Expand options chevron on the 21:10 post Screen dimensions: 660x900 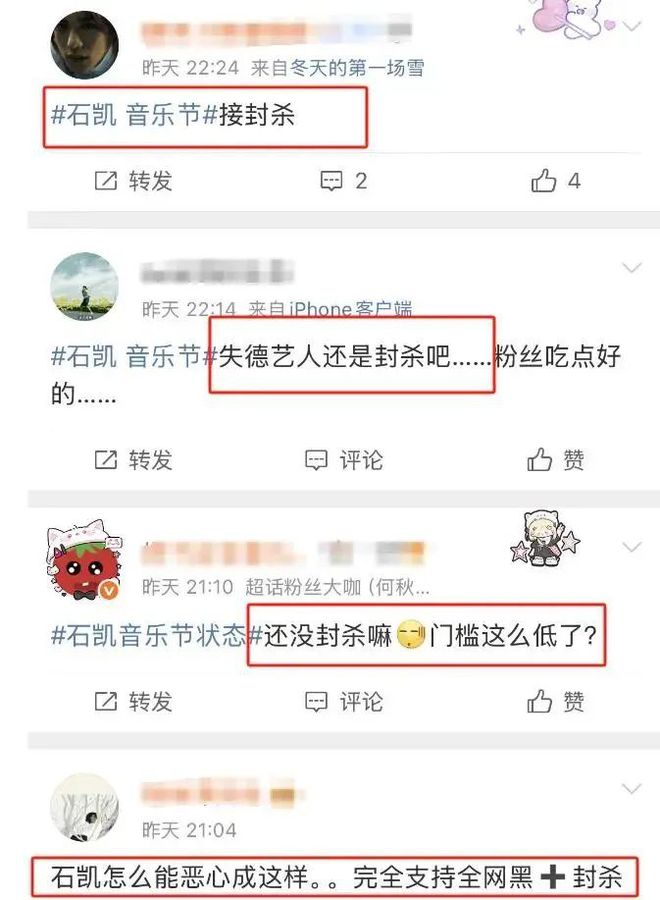pyautogui.click(x=632, y=547)
